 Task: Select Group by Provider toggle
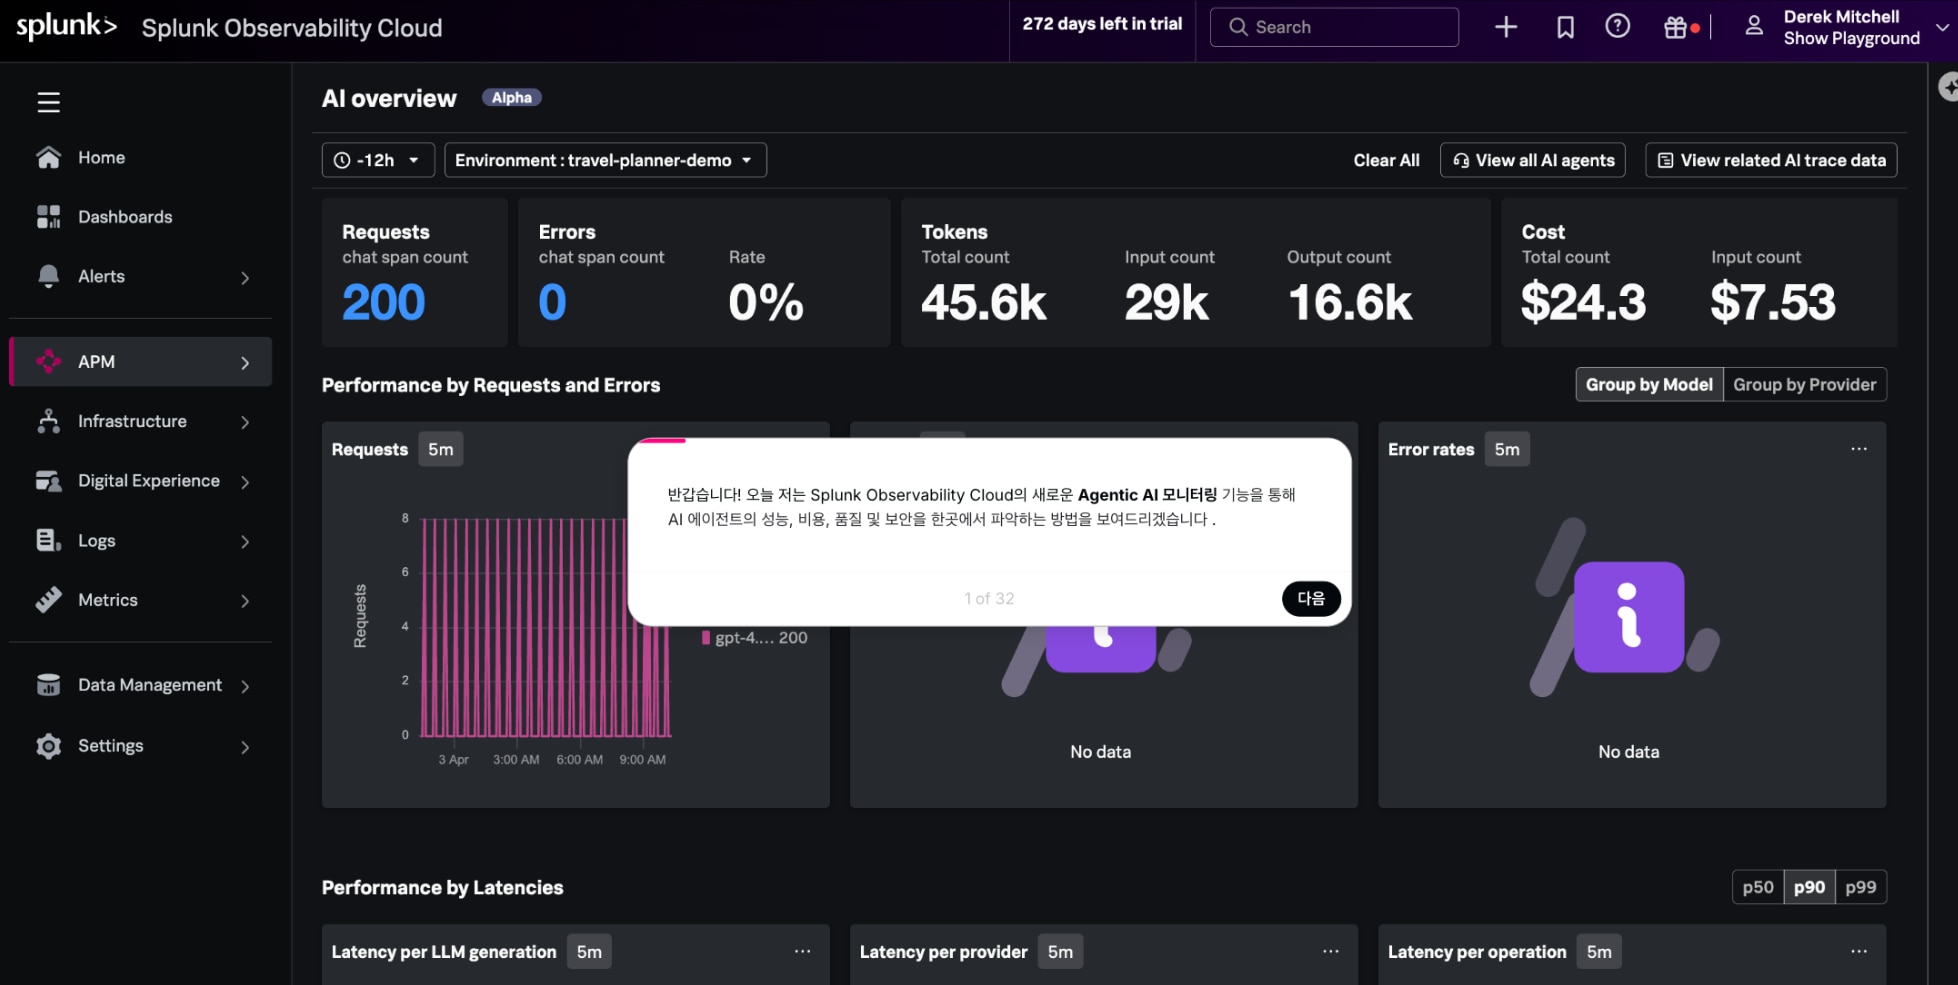point(1805,385)
